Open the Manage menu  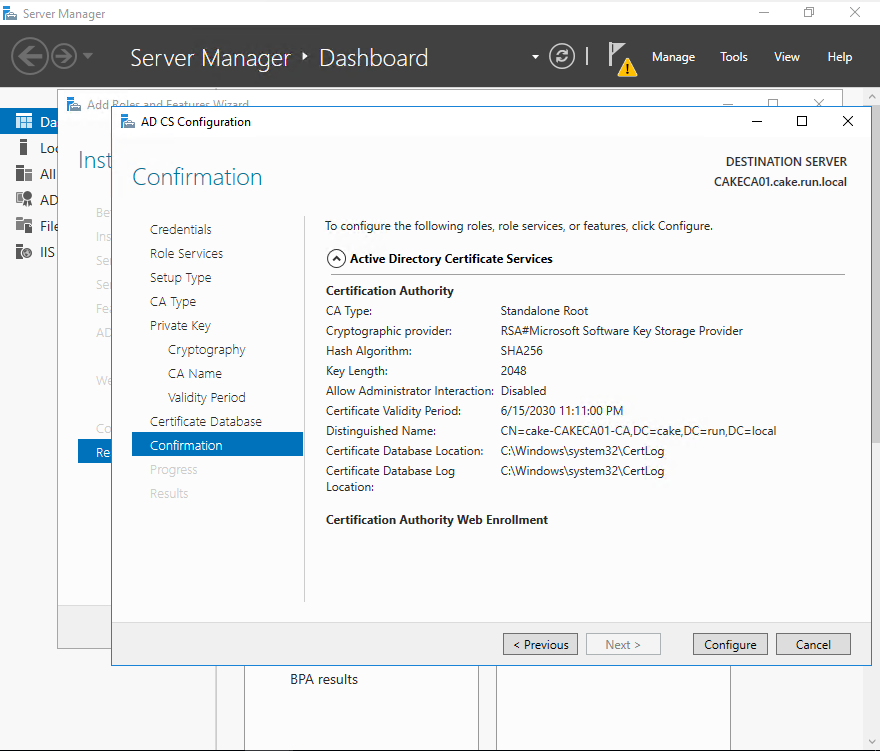pyautogui.click(x=673, y=57)
